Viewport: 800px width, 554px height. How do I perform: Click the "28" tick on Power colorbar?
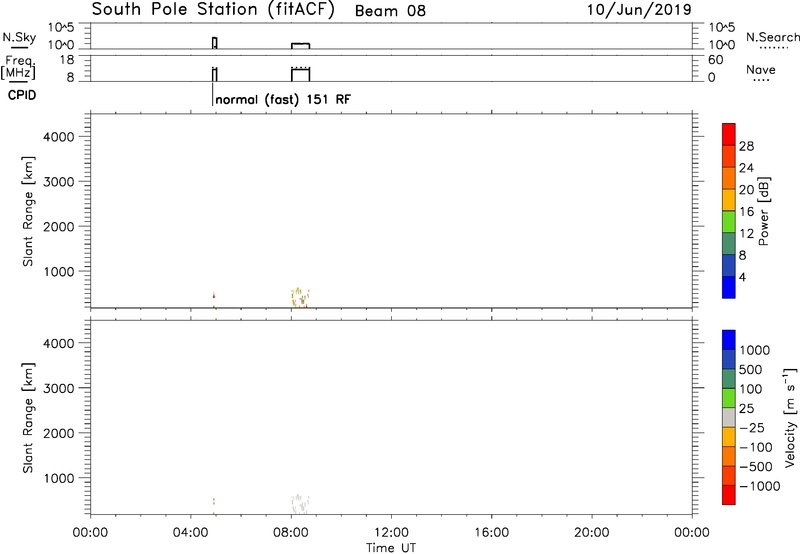click(746, 146)
